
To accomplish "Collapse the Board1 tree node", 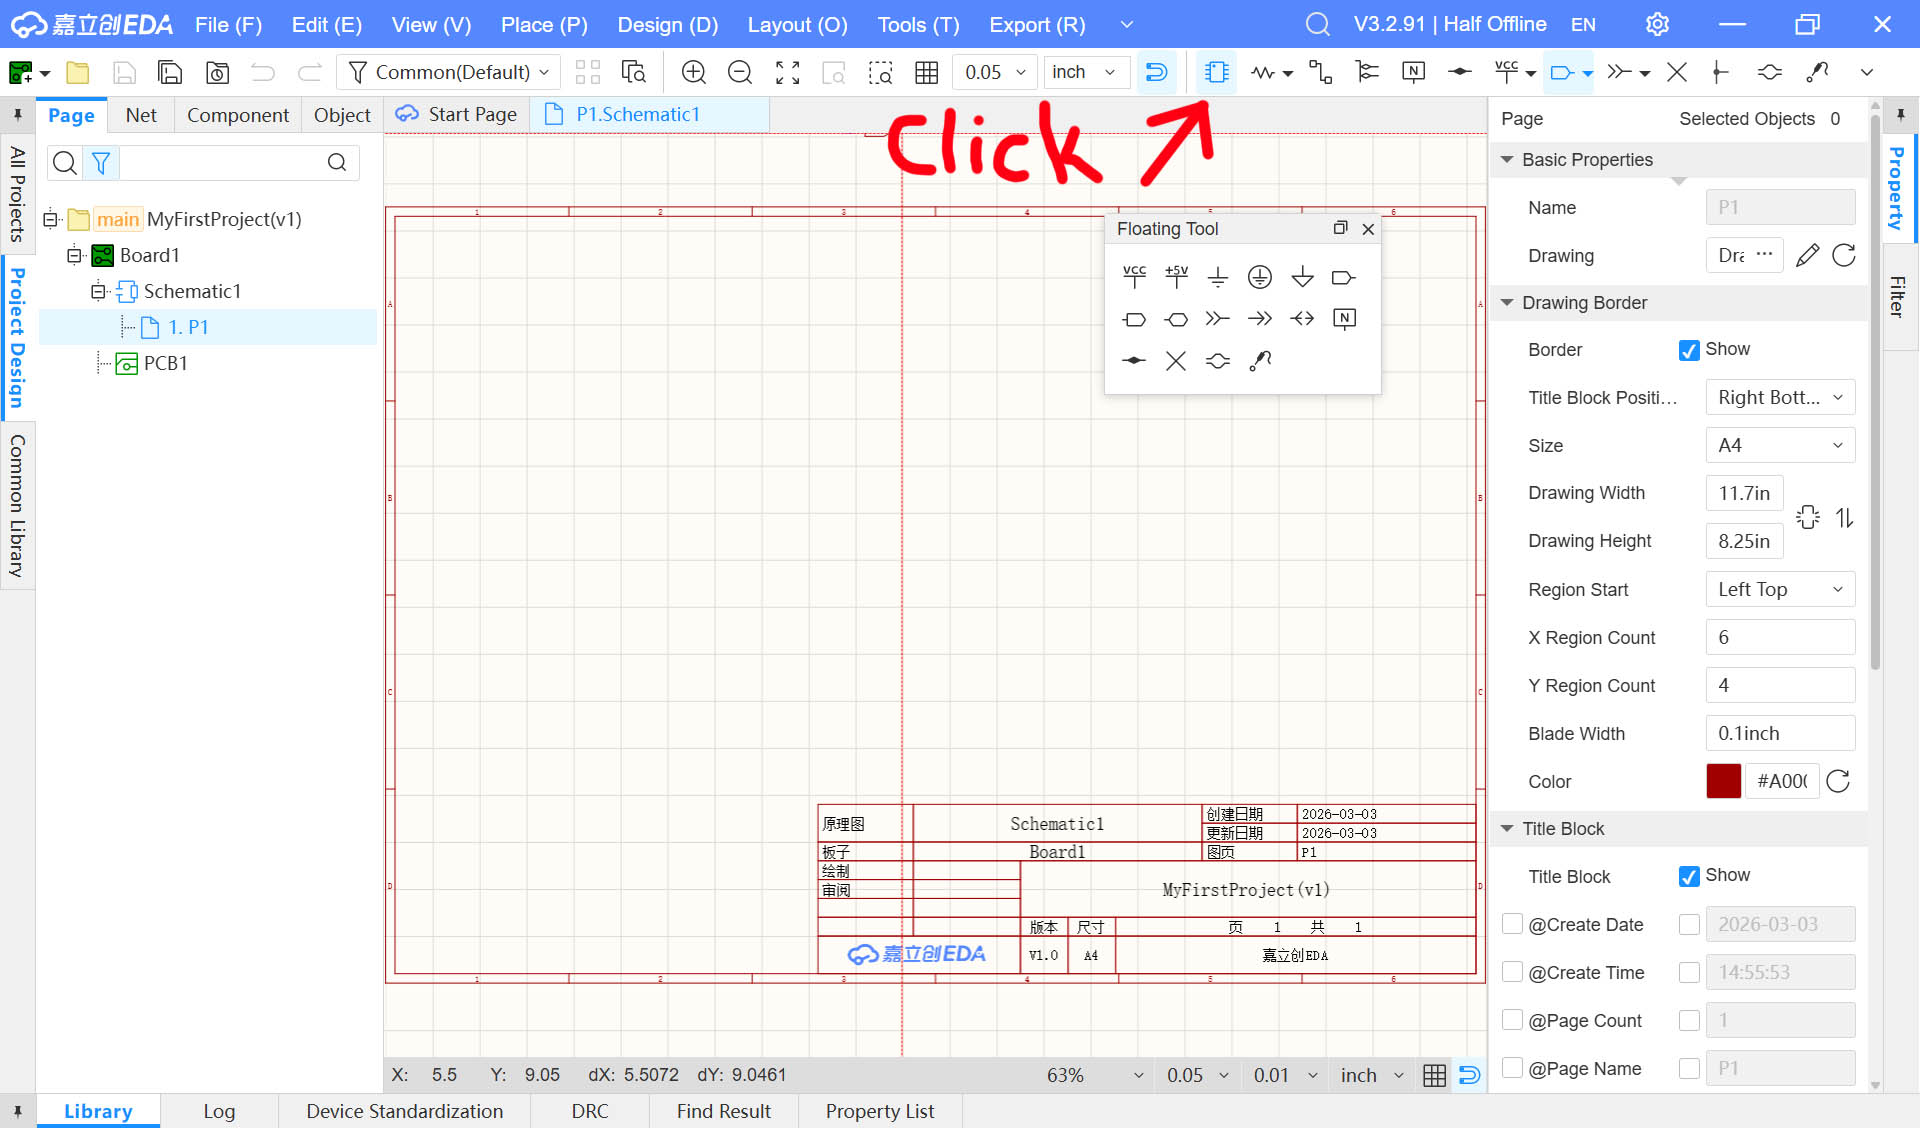I will pos(74,255).
